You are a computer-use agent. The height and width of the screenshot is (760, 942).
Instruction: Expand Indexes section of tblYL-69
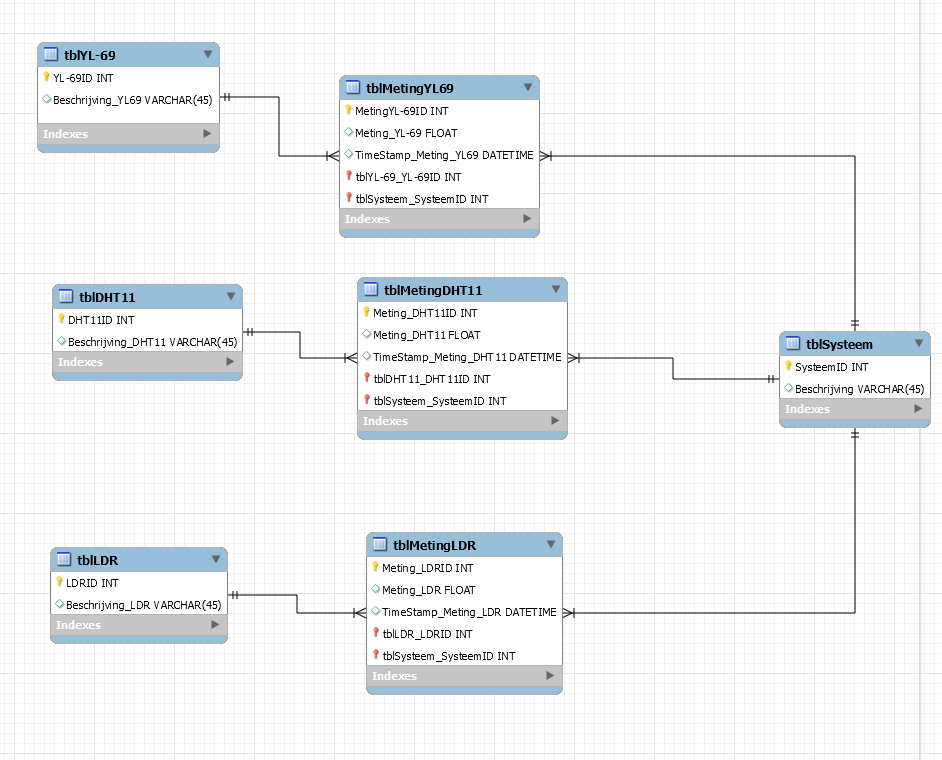point(207,133)
